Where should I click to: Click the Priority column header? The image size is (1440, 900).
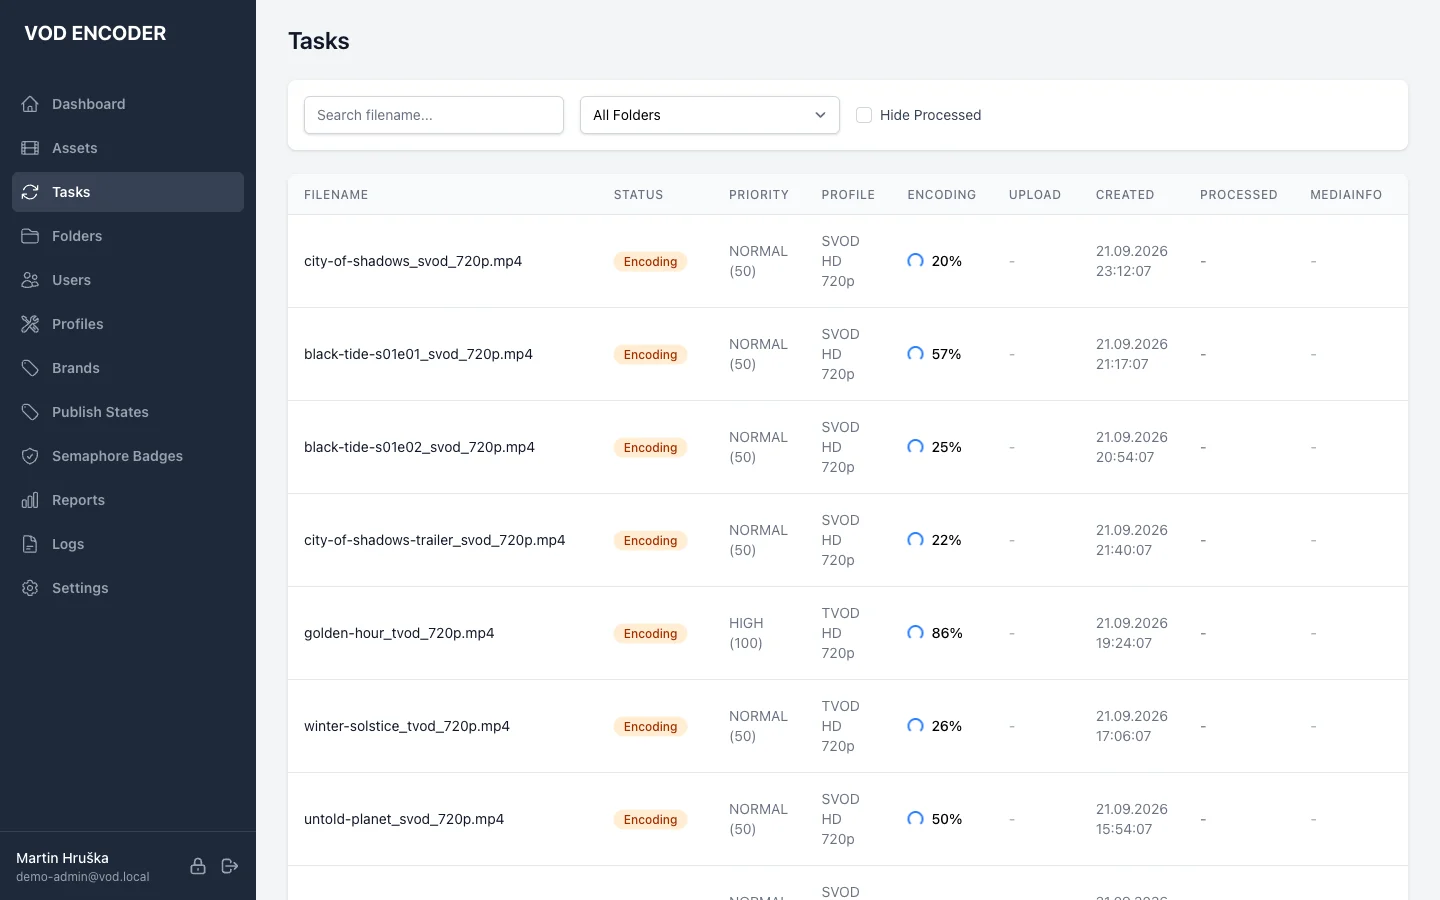point(759,195)
